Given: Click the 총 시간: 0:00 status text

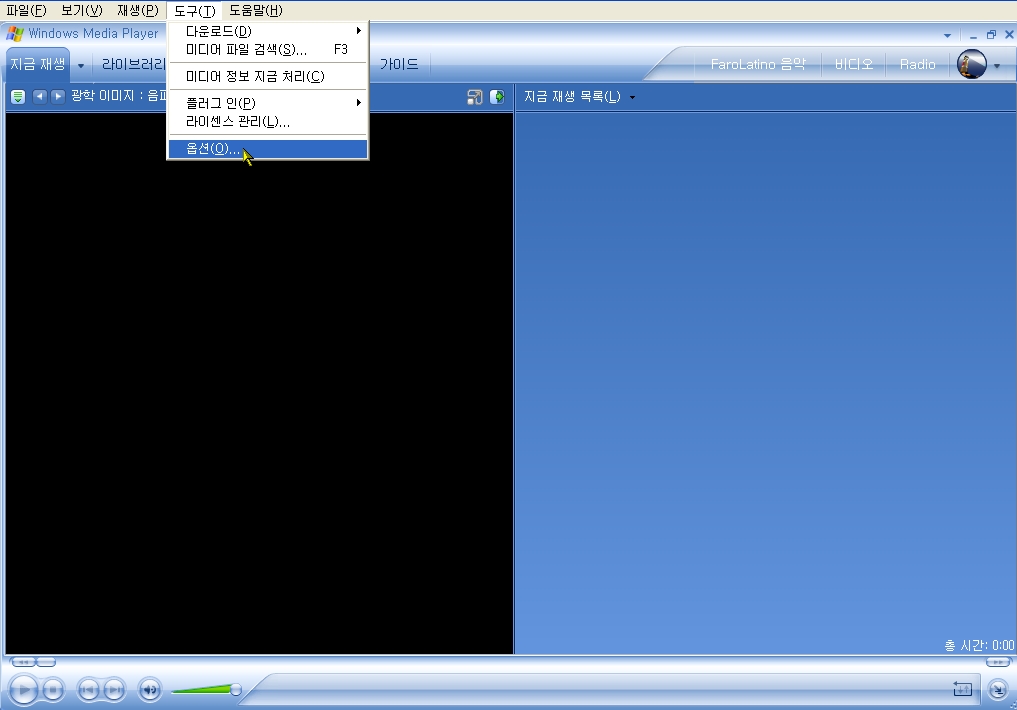Looking at the screenshot, I should tap(979, 645).
